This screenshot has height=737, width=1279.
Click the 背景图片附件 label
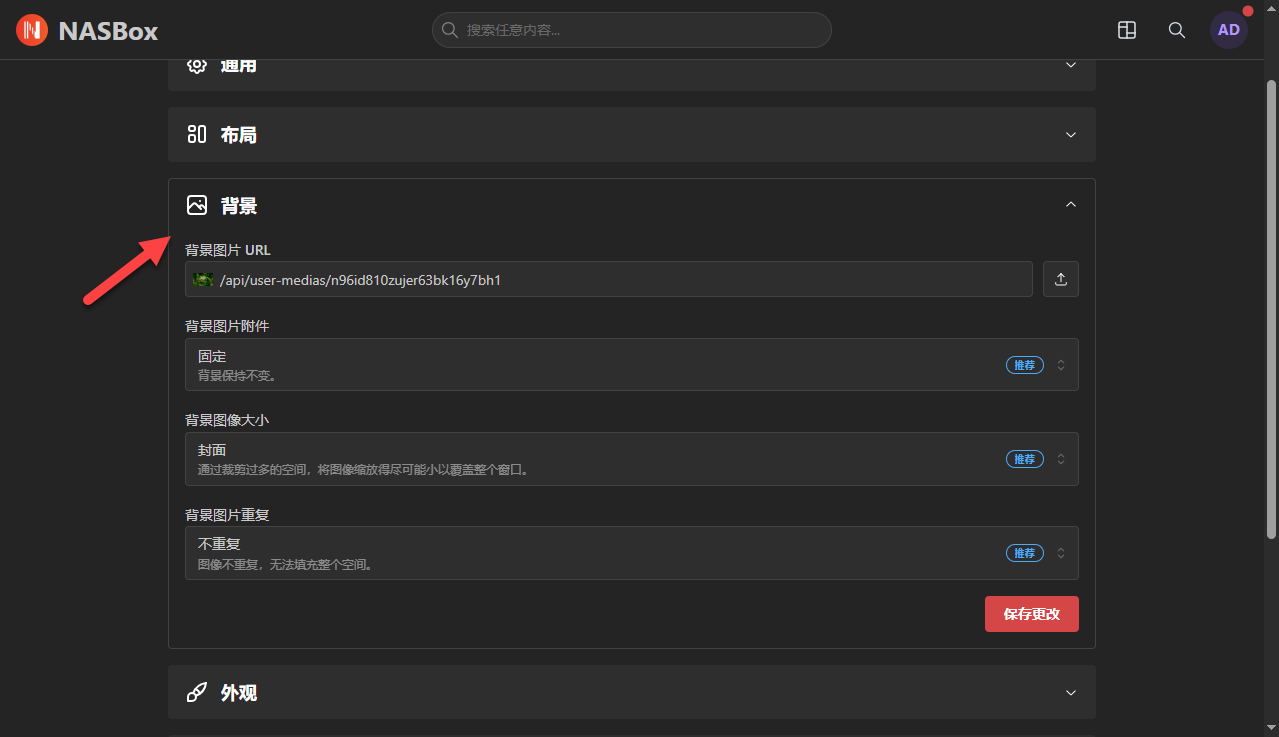(227, 326)
